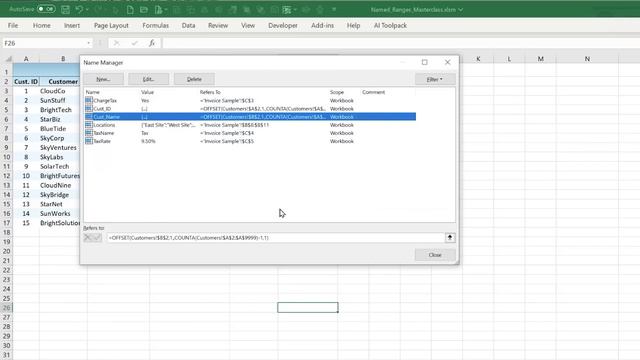This screenshot has width=640, height=360.
Task: Click the Close button in Name Manager
Action: click(x=435, y=255)
